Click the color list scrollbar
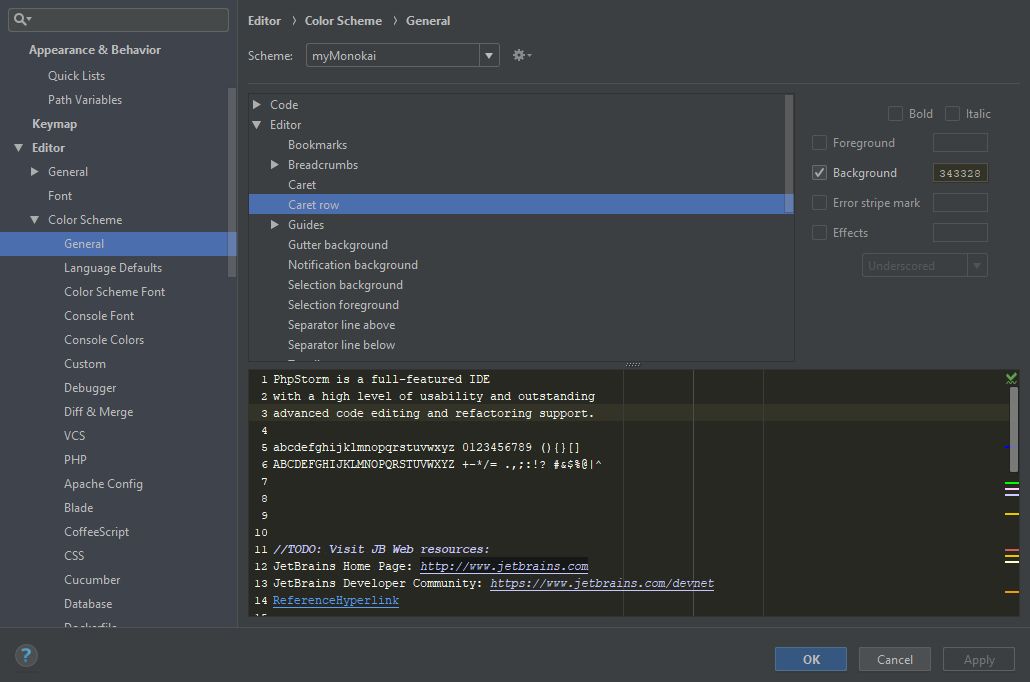The image size is (1030, 682). [x=789, y=154]
